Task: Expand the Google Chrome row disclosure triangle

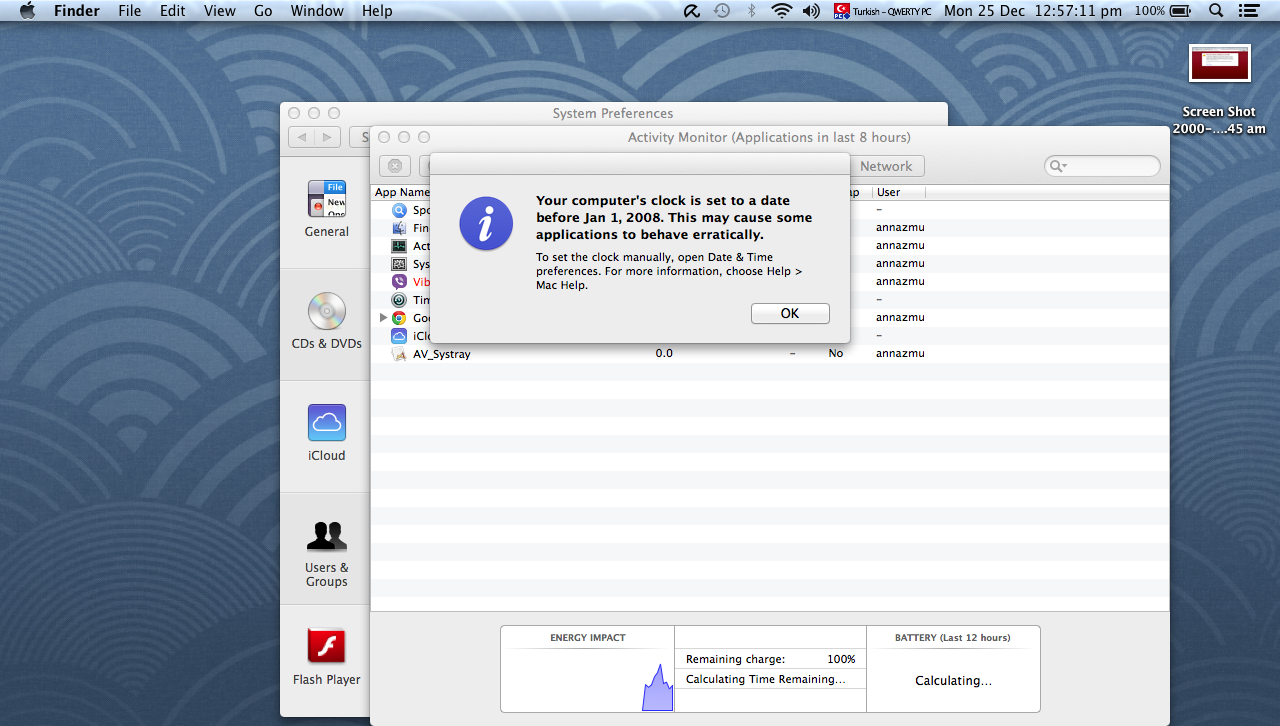Action: (382, 318)
